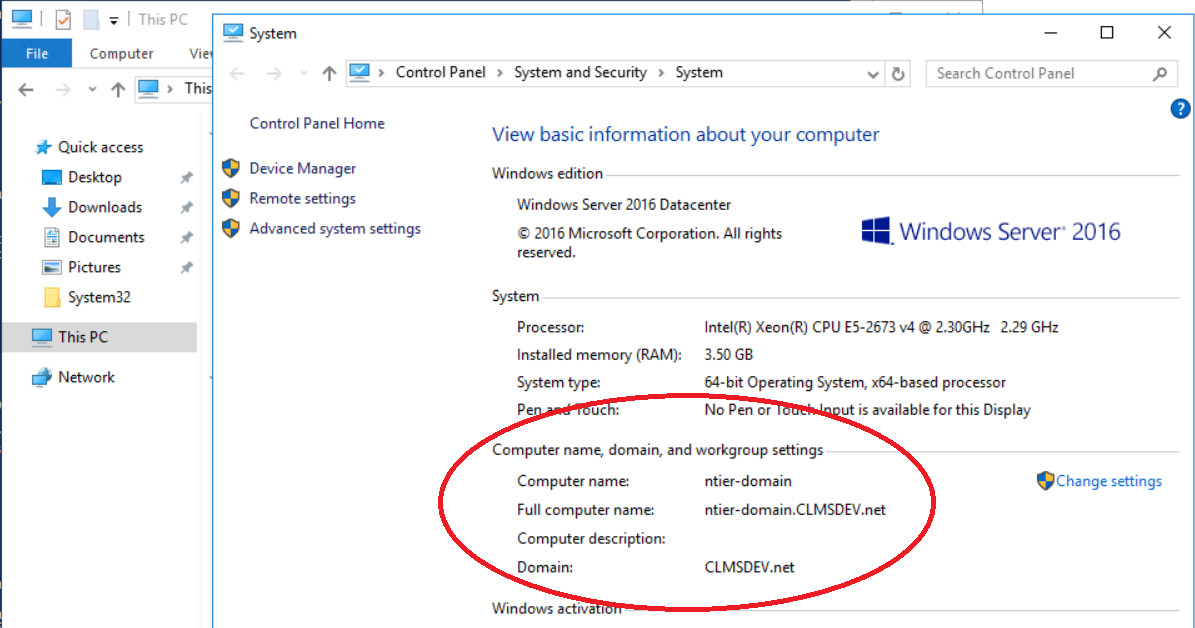Click the Downloads arrow icon in Quick access
This screenshot has width=1195, height=628.
[52, 207]
